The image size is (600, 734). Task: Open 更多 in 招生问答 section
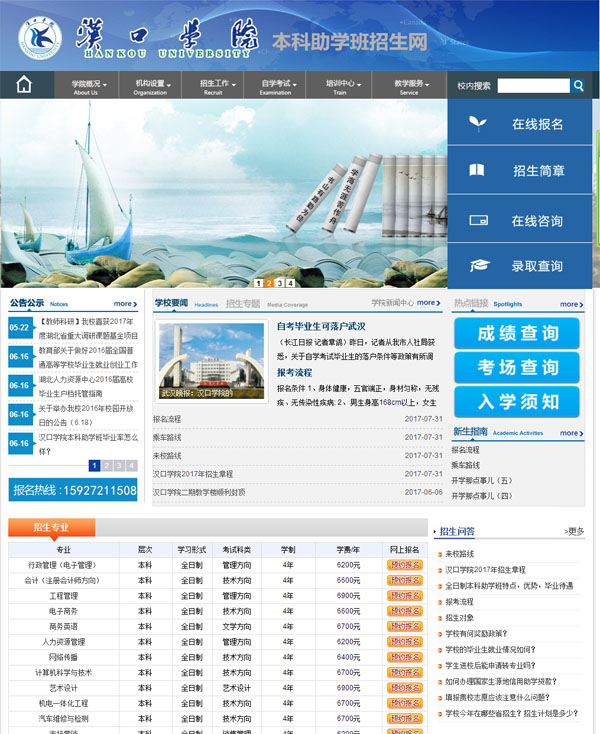(x=574, y=531)
